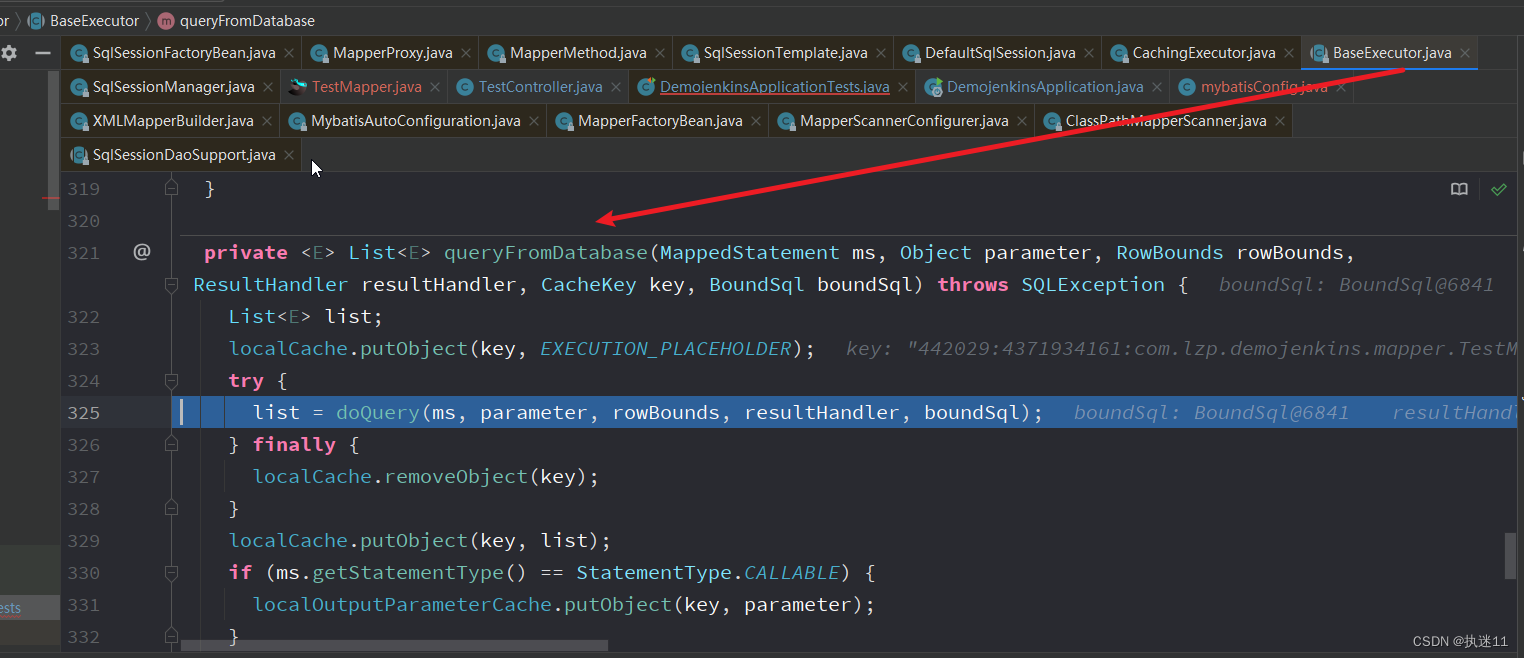Close the XMLMapperBuilder.java tab
The height and width of the screenshot is (658, 1524).
267,121
